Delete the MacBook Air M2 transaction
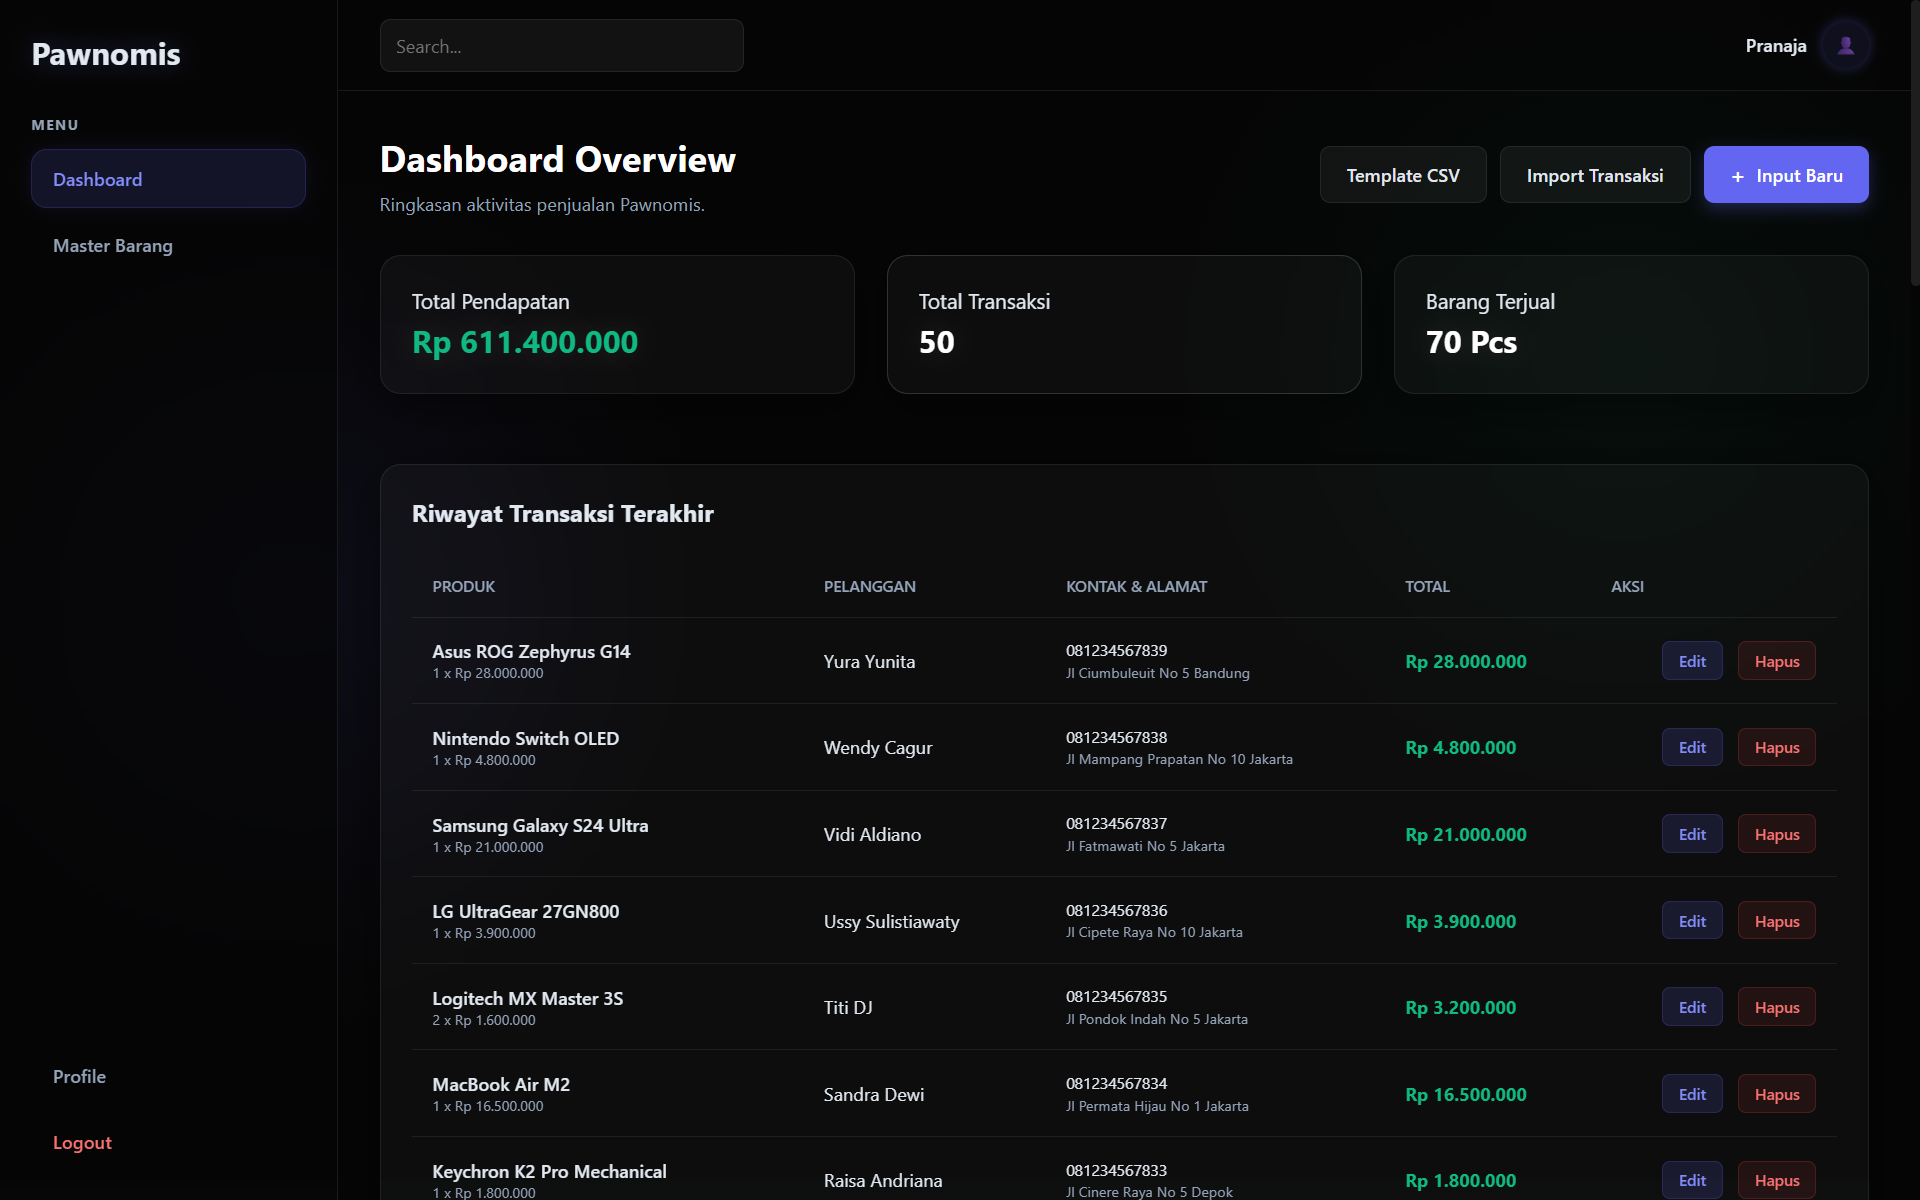1920x1200 pixels. tap(1776, 1094)
